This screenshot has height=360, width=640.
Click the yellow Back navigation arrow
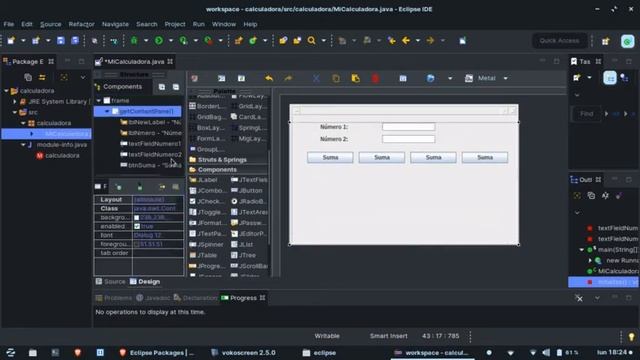(406, 40)
